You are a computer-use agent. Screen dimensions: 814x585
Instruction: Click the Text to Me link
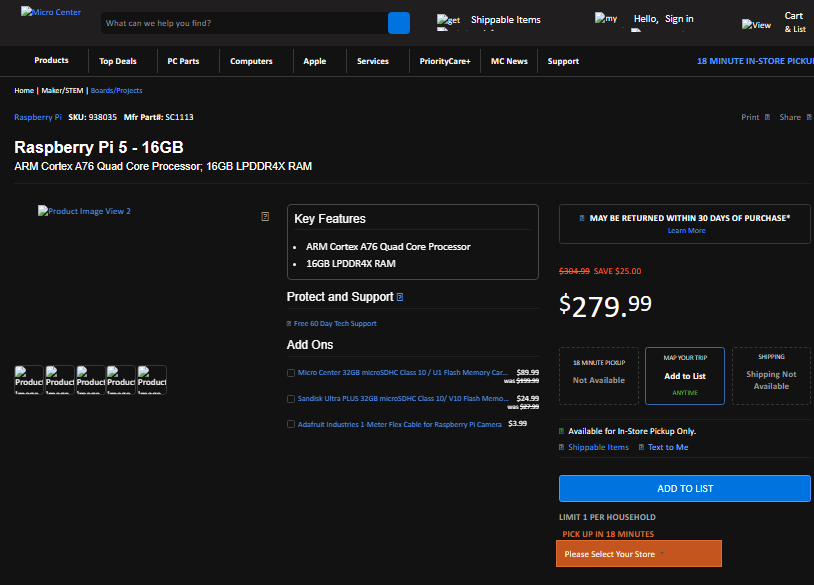click(668, 447)
